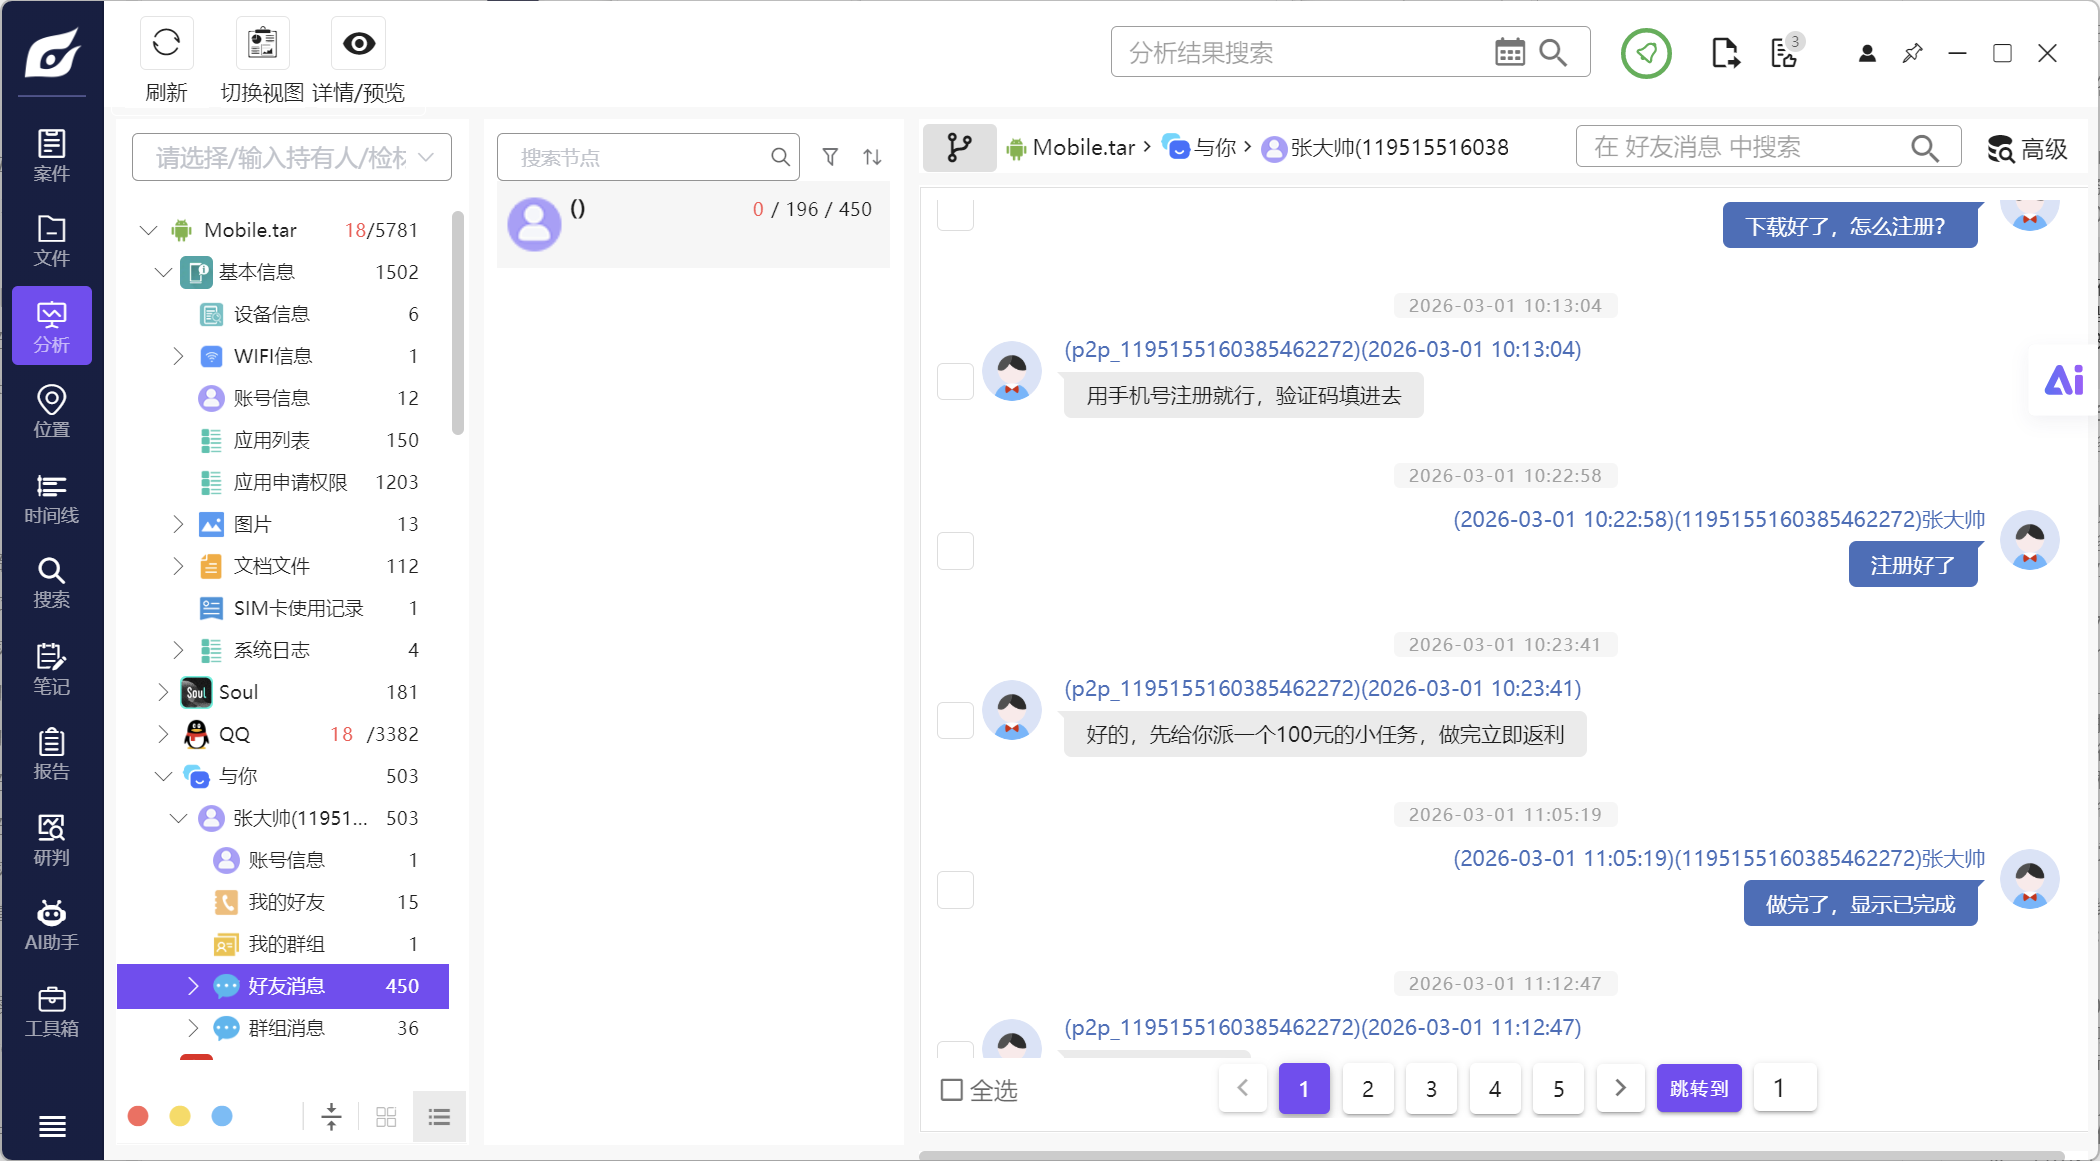Click the 跳转到 jump button
Screen dimensions: 2100x1161
pyautogui.click(x=1699, y=1088)
